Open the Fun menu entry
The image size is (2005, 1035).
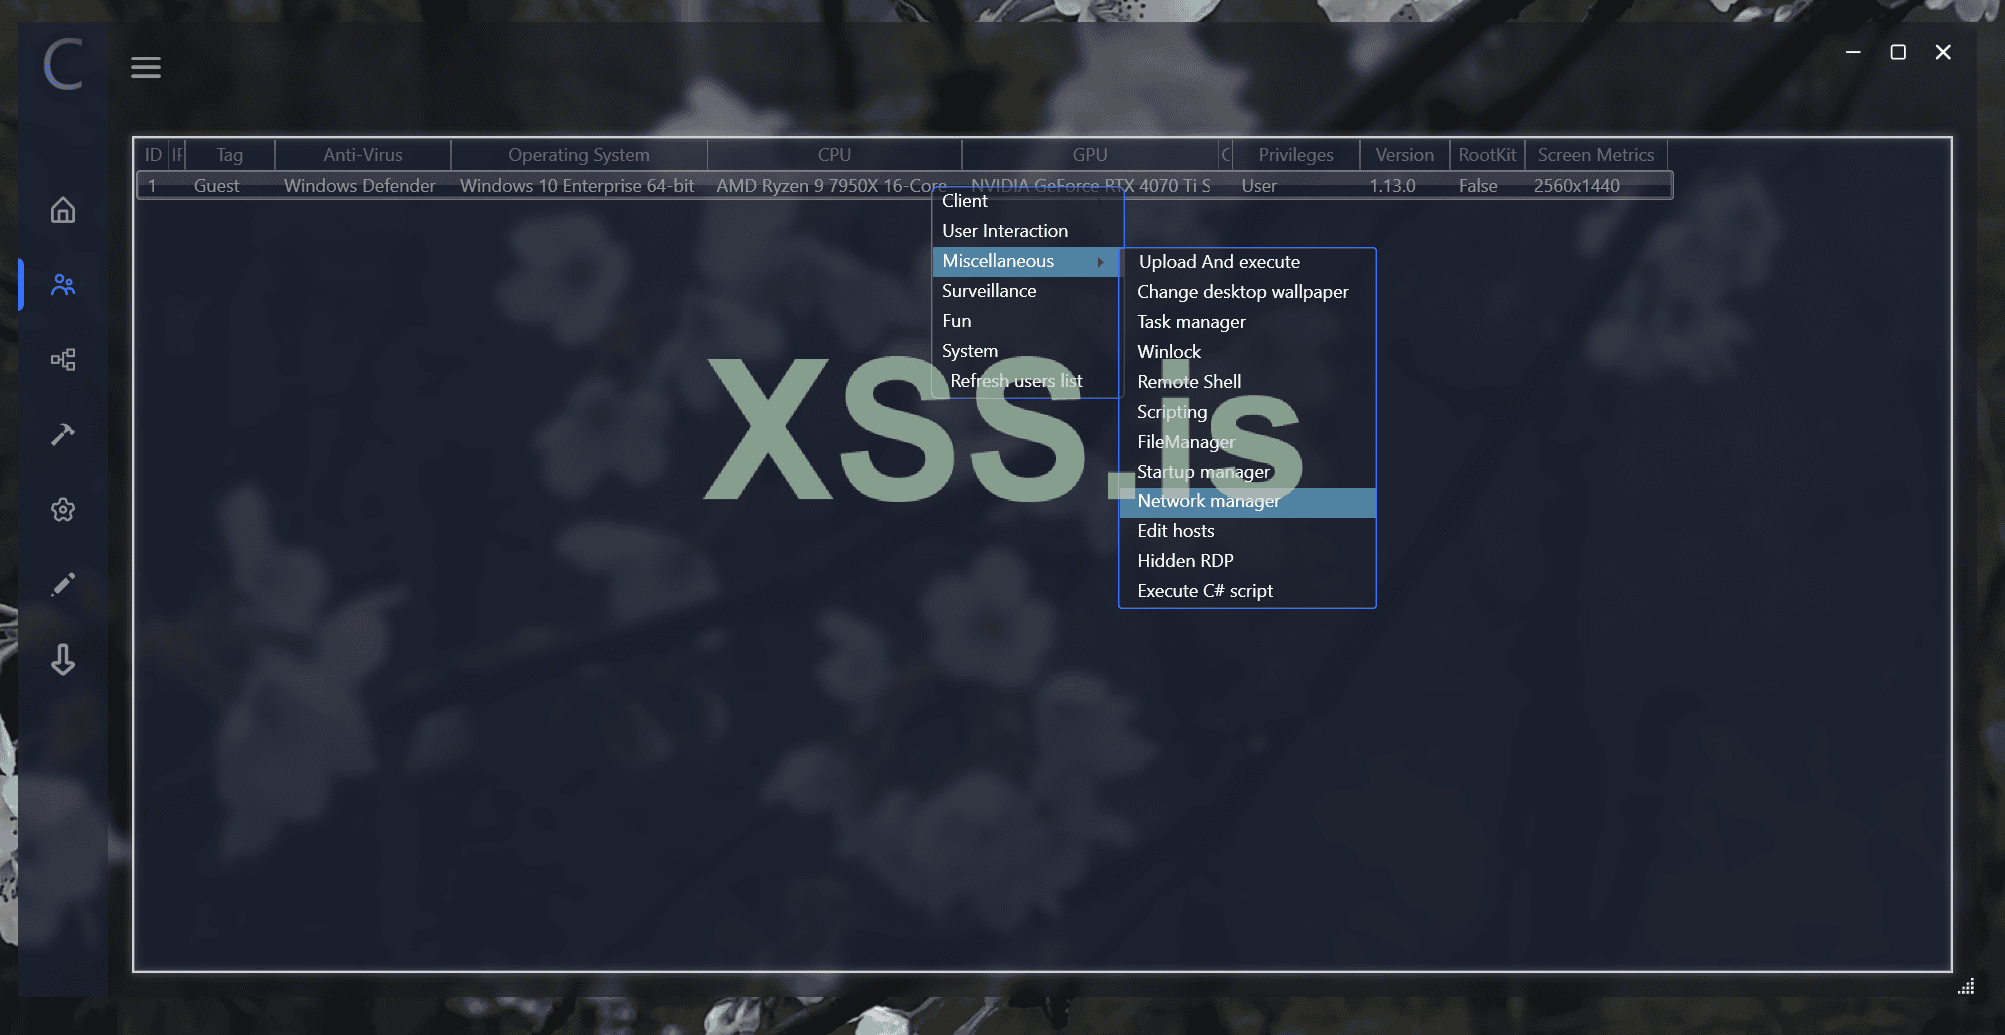pos(1027,321)
